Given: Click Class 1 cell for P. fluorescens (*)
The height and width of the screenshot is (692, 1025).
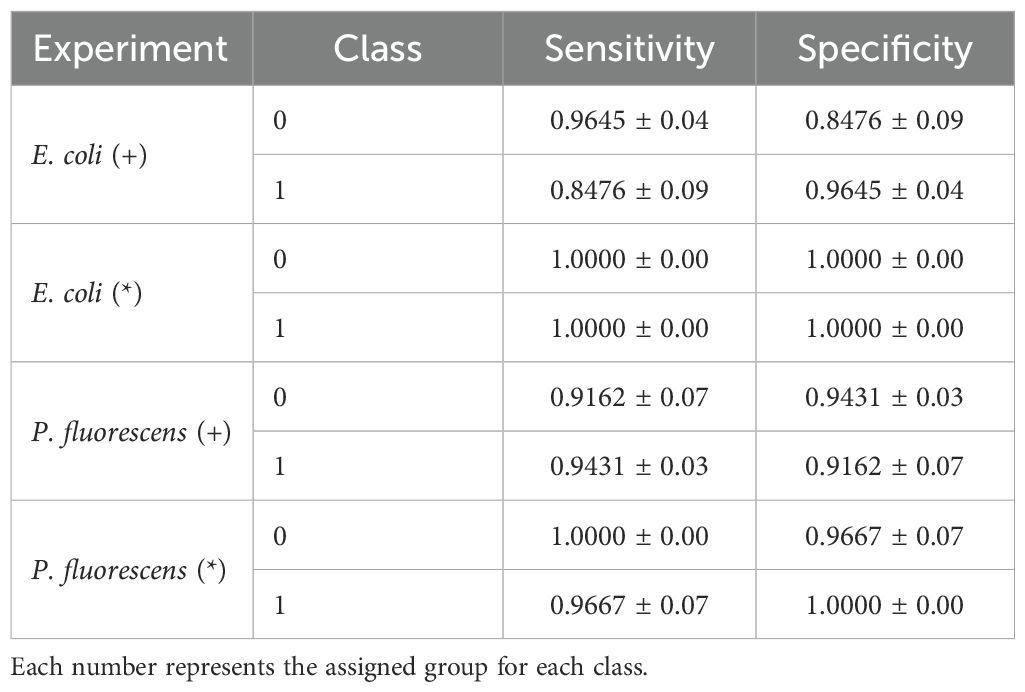Looking at the screenshot, I should point(279,605).
